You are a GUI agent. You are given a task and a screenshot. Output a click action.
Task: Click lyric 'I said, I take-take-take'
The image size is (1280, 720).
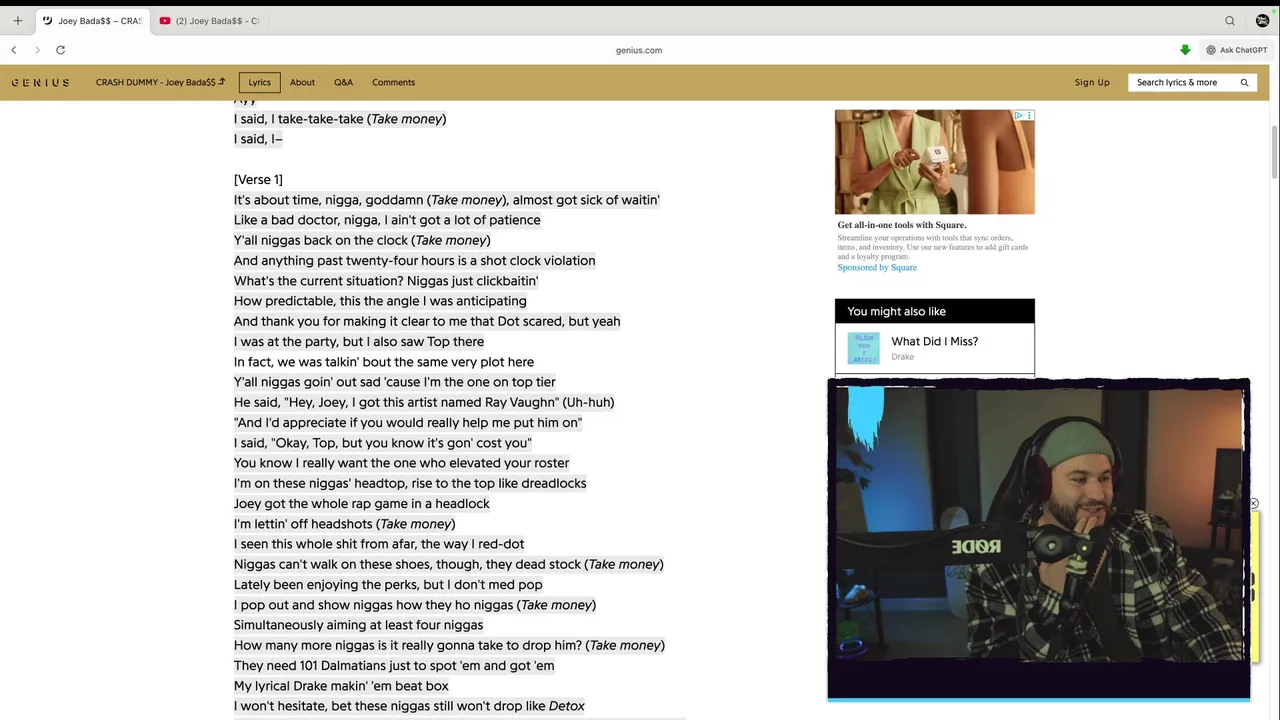340,119
